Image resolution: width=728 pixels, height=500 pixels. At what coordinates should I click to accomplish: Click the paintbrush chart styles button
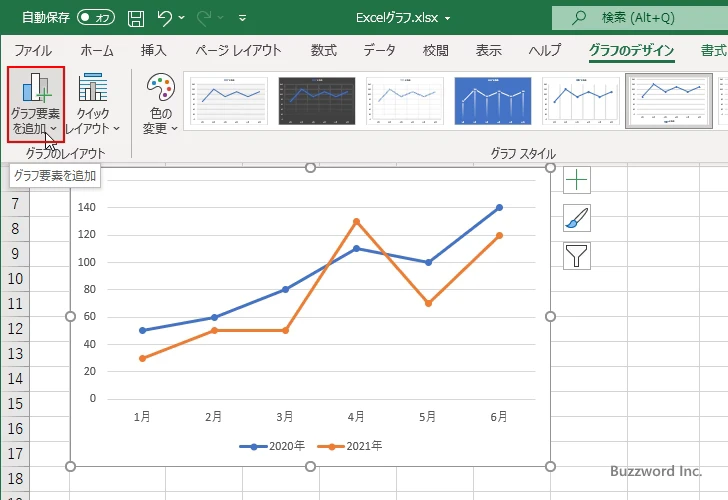coord(577,218)
